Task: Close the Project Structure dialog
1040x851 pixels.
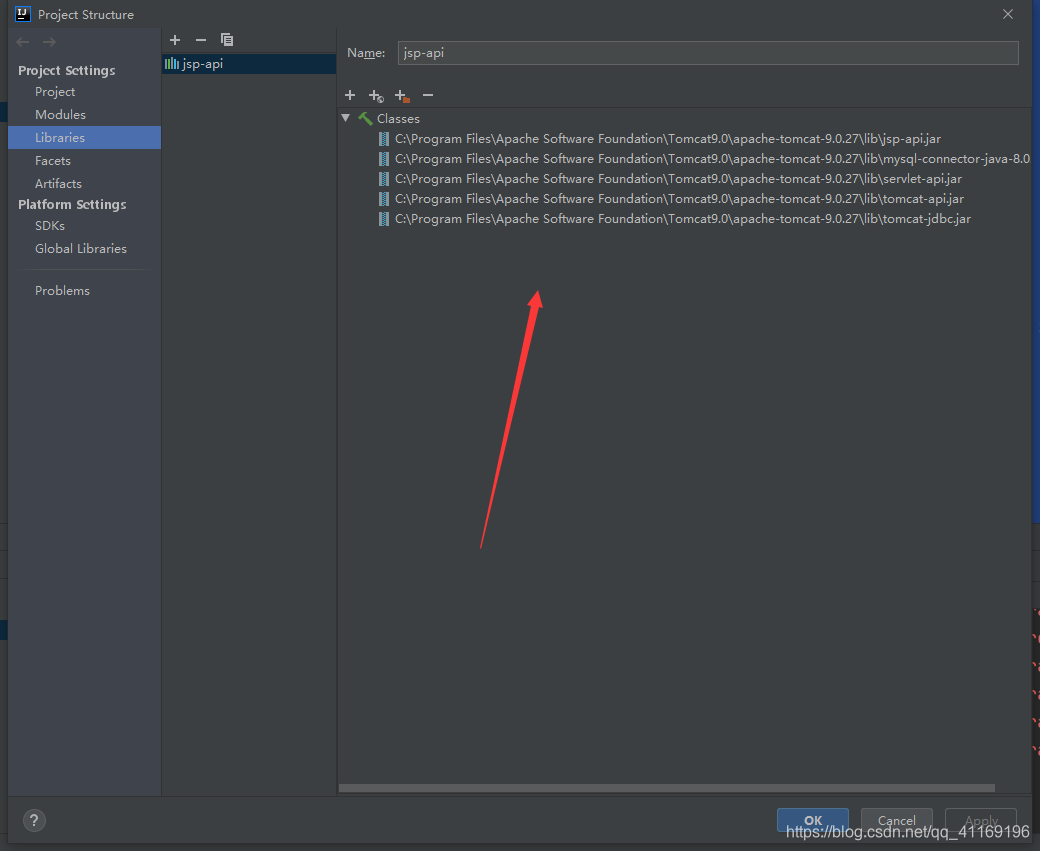Action: pyautogui.click(x=1008, y=14)
